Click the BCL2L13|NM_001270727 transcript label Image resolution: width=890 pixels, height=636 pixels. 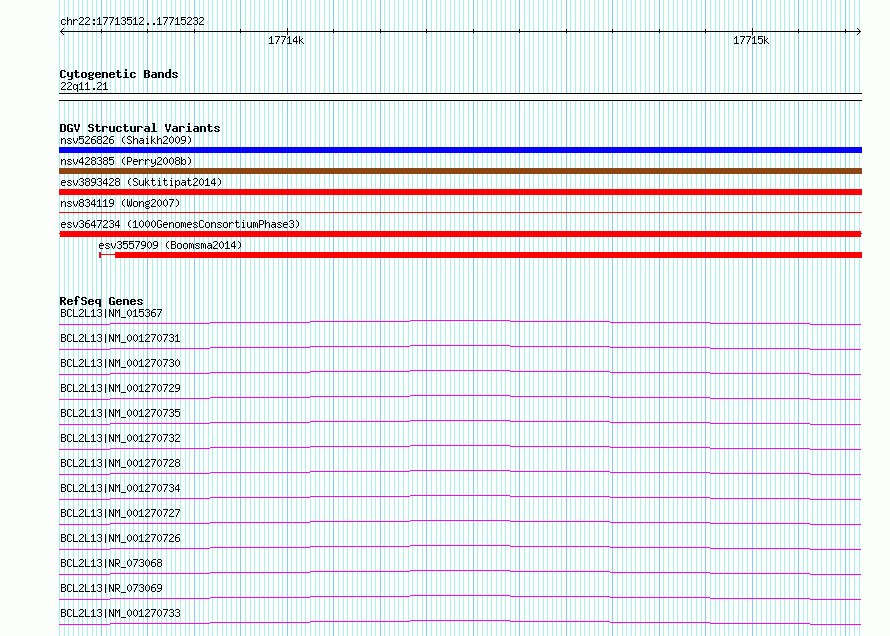point(120,513)
